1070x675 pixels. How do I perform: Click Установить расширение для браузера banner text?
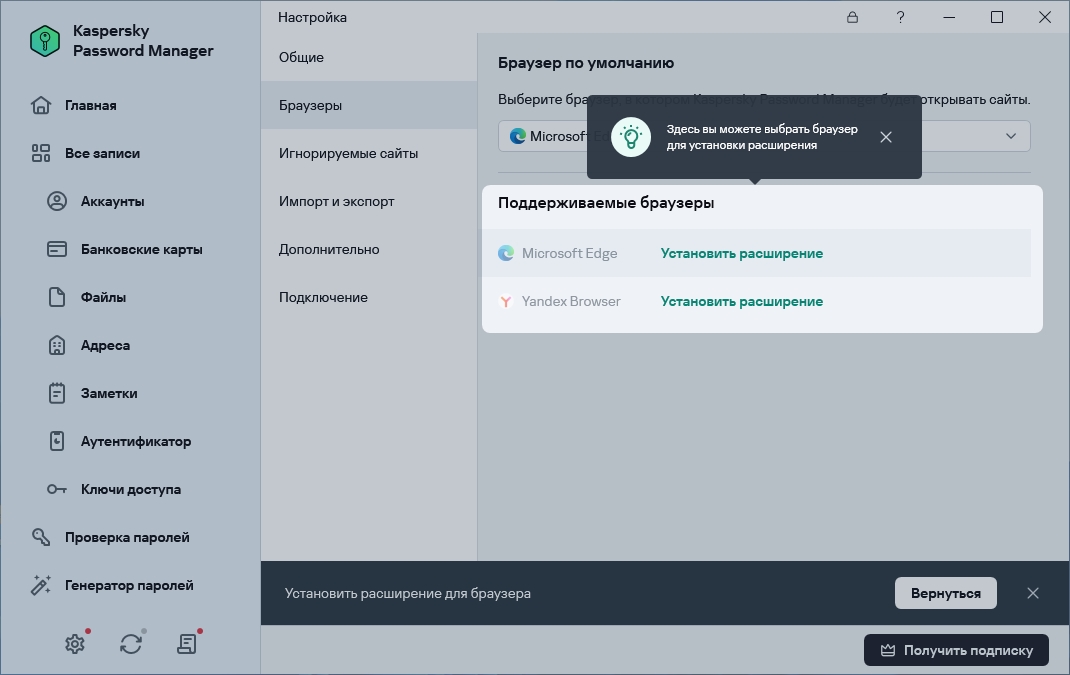(x=407, y=593)
